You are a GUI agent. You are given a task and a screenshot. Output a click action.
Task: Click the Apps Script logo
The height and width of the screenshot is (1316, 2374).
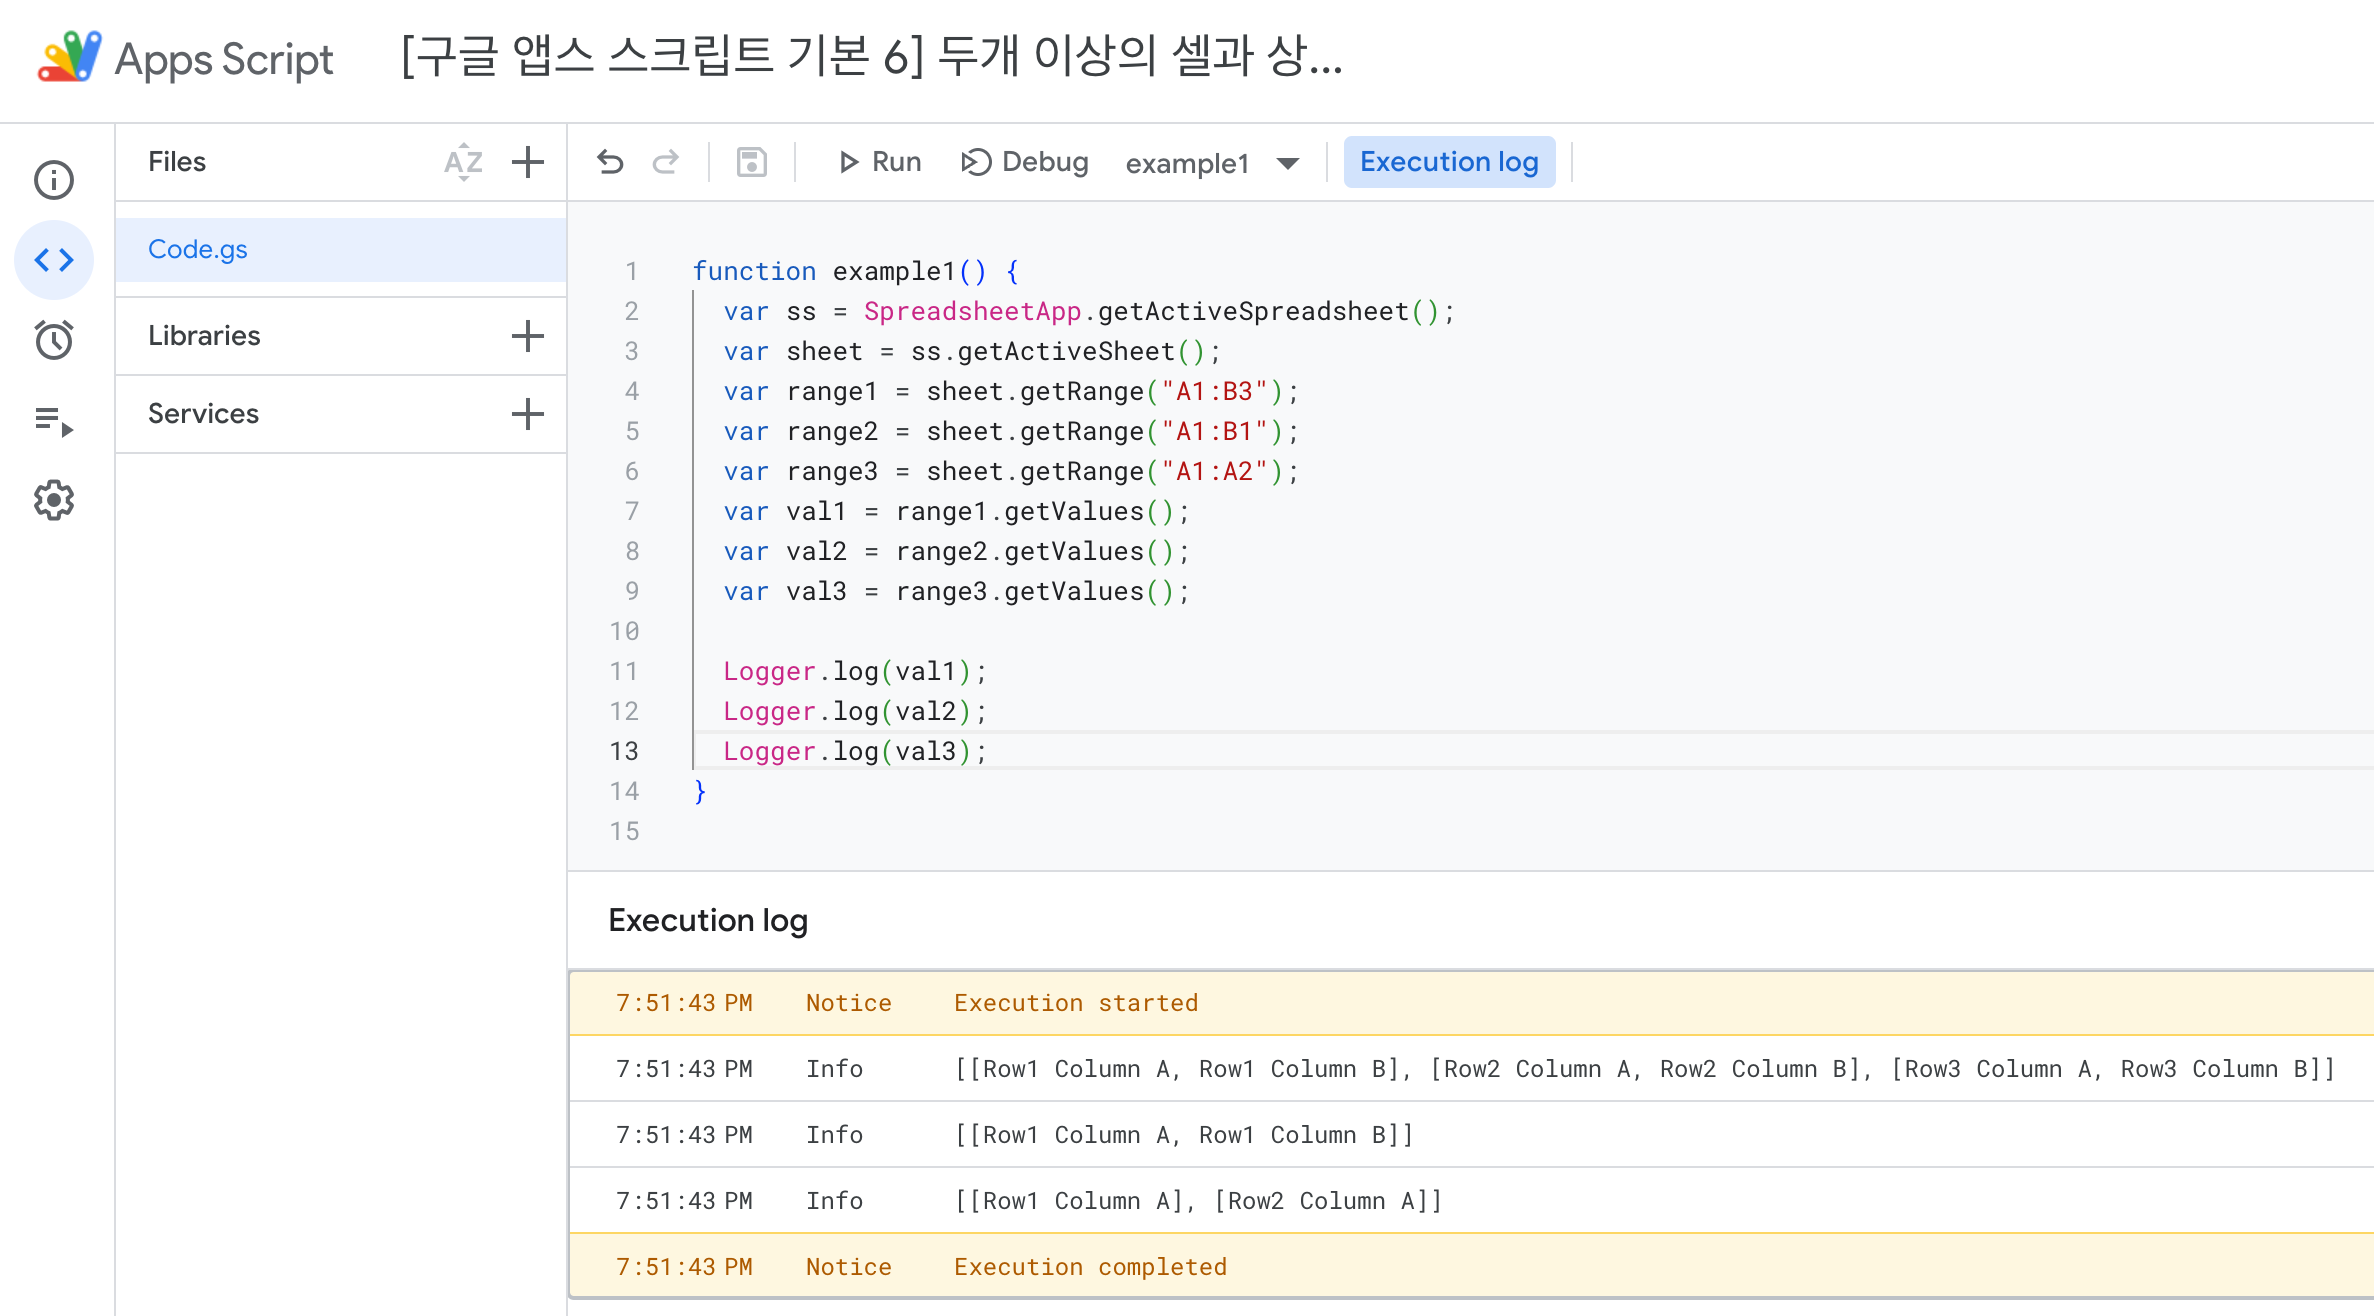click(x=70, y=57)
